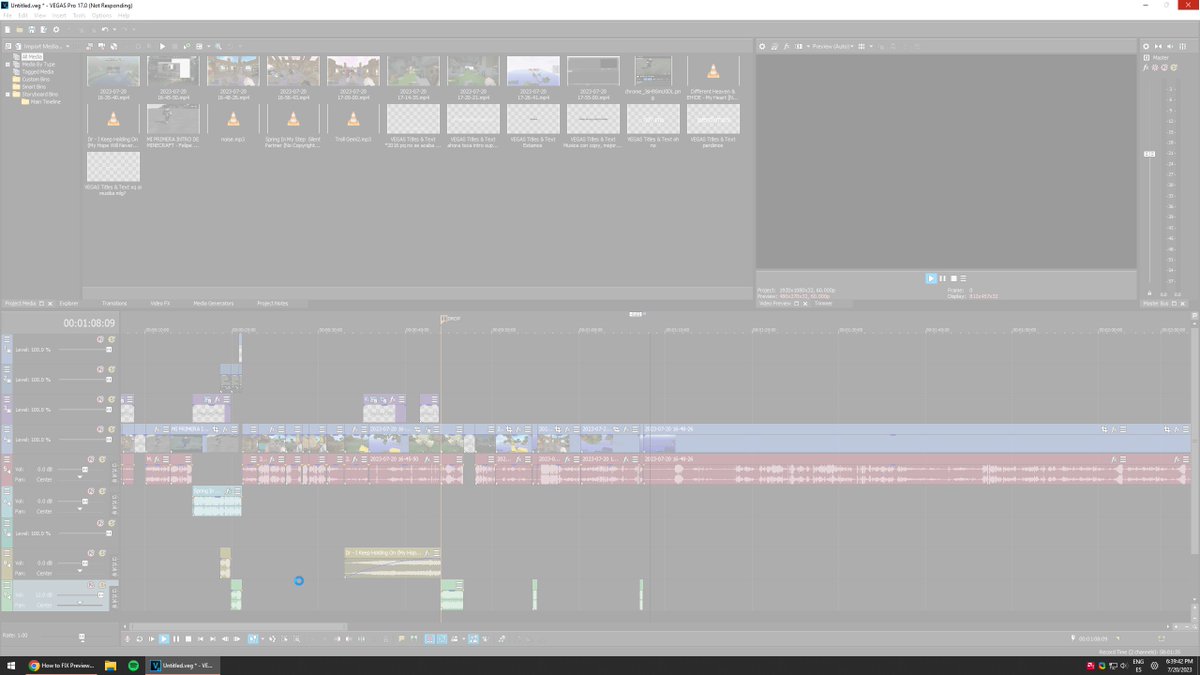Switch to the Video FX tab

tap(160, 303)
